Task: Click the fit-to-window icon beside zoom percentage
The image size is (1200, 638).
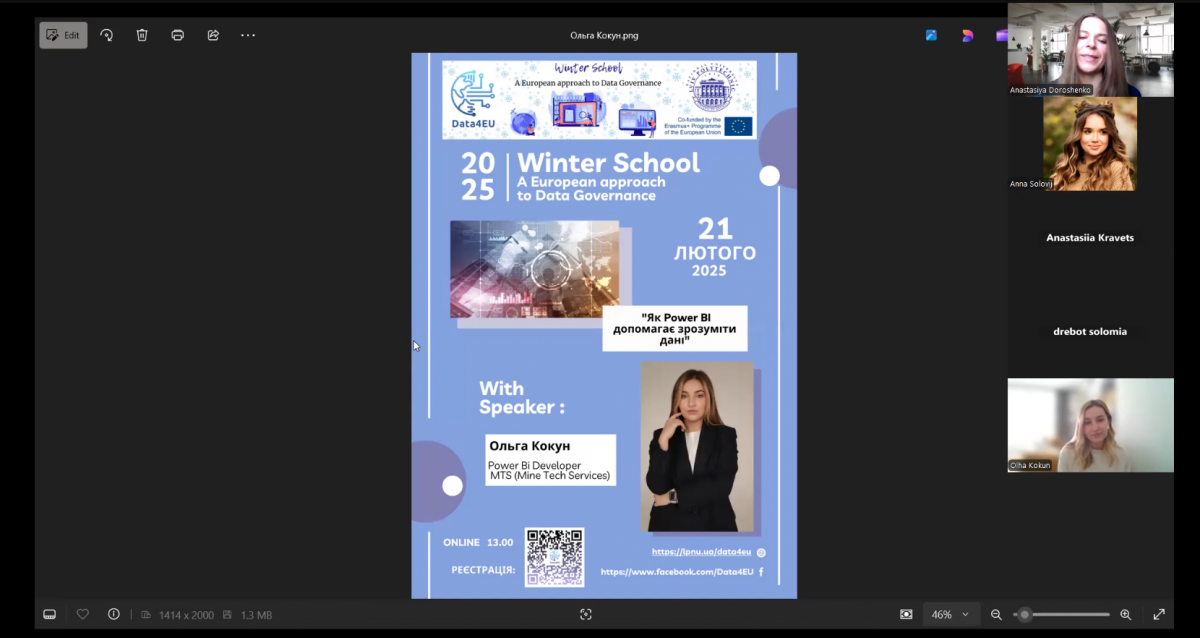Action: click(x=906, y=614)
